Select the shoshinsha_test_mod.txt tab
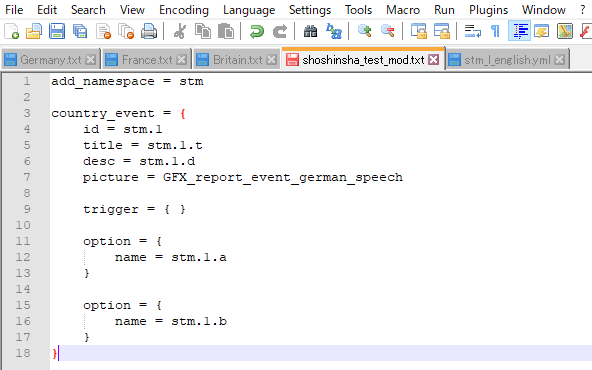The width and height of the screenshot is (592, 370). click(x=363, y=59)
